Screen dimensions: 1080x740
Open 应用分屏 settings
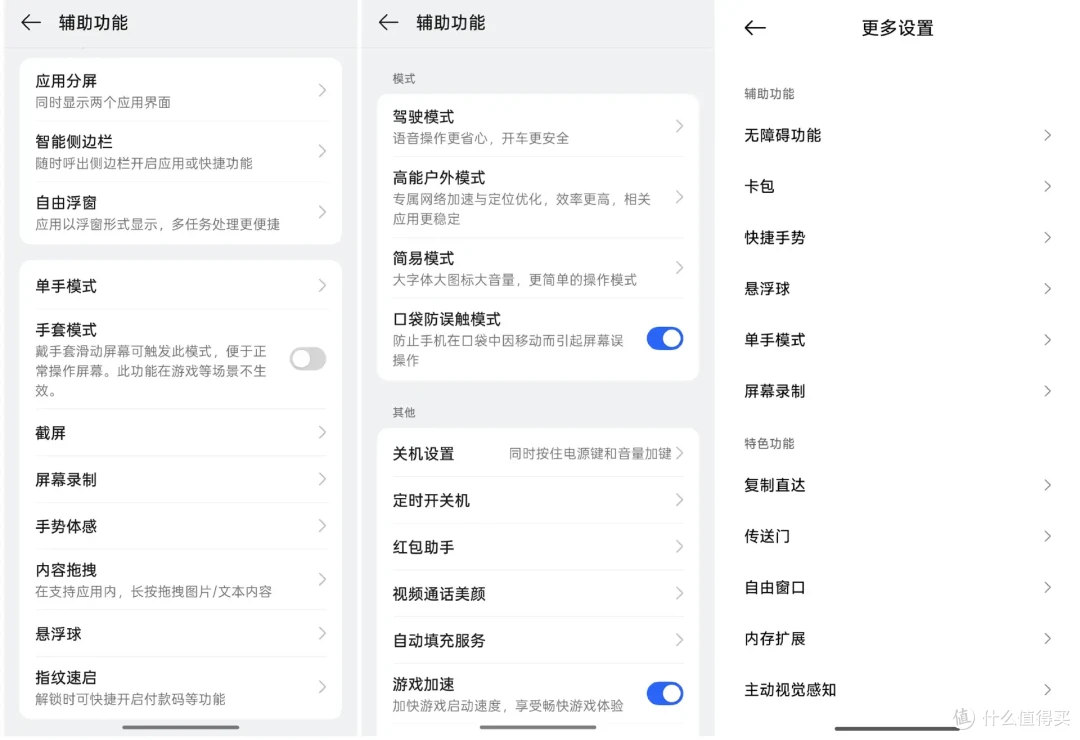pos(180,91)
